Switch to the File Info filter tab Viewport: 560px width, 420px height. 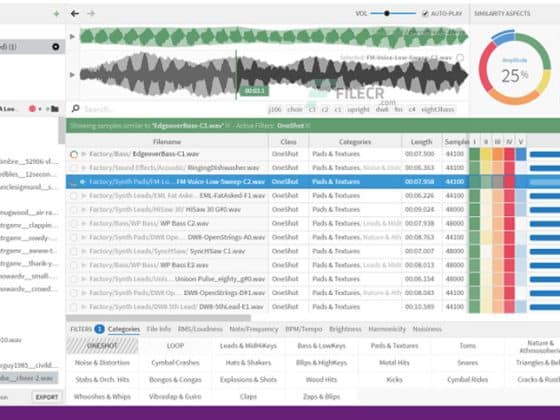(x=159, y=329)
